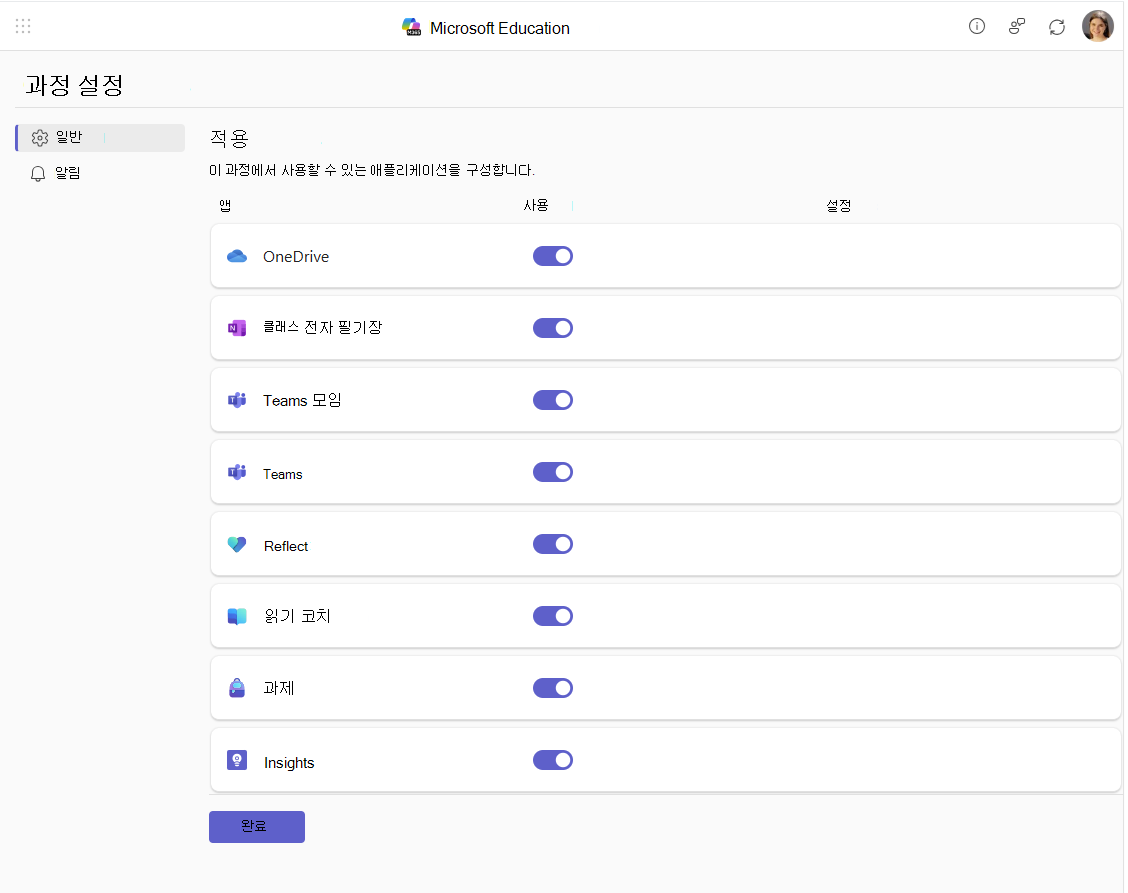
Task: Click the Microsoft Education title text
Action: (499, 28)
